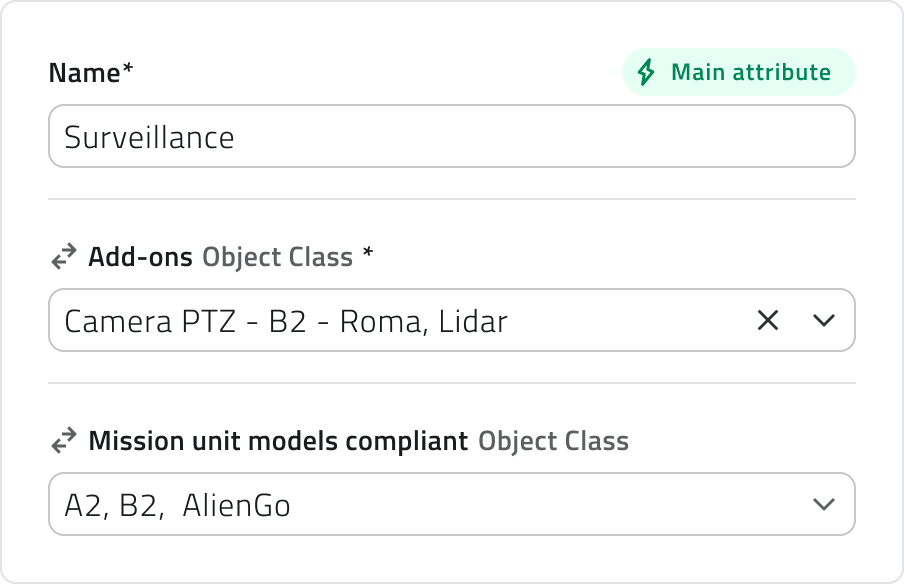The height and width of the screenshot is (584, 904).
Task: Click the Name field label
Action: [84, 73]
